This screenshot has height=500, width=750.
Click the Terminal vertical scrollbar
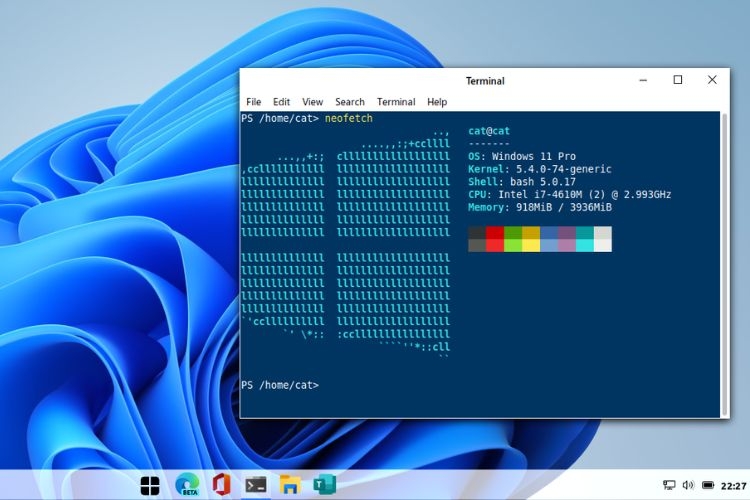(x=725, y=264)
